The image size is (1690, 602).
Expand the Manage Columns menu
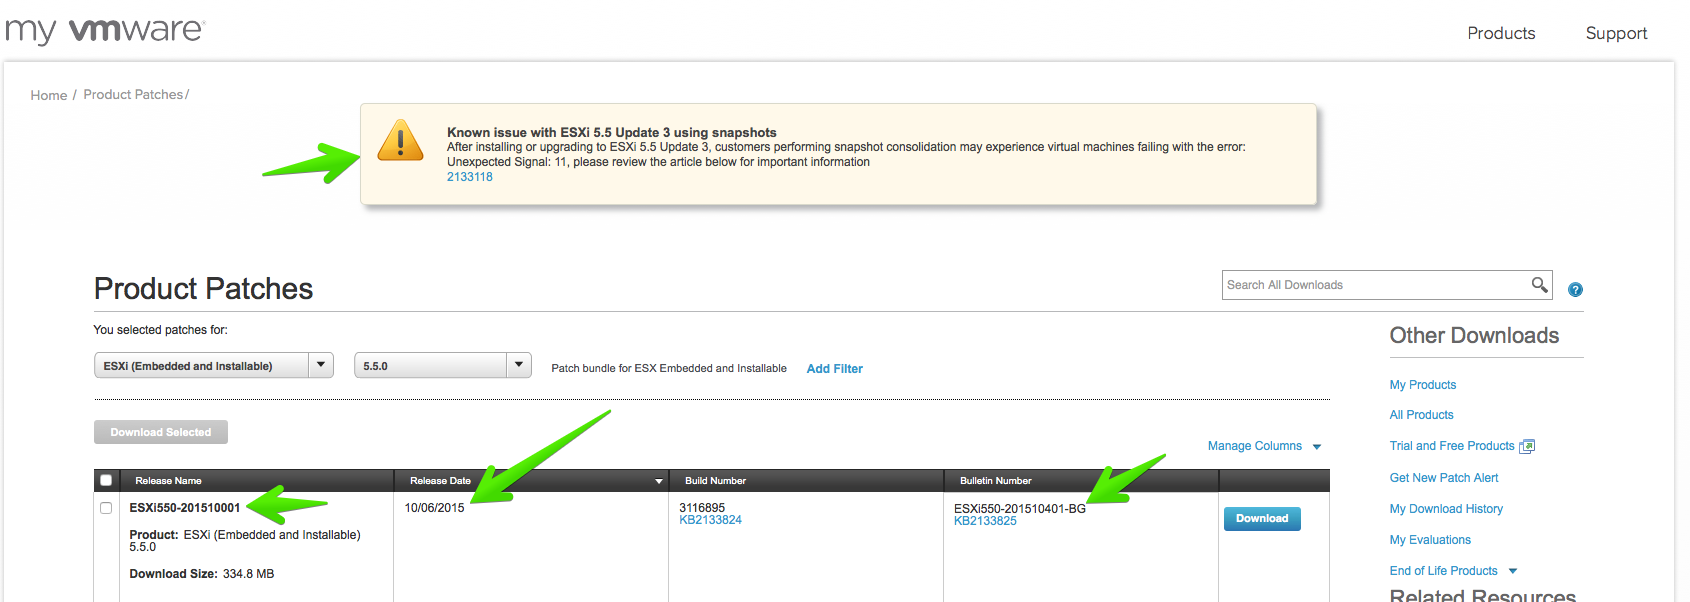coord(1264,446)
